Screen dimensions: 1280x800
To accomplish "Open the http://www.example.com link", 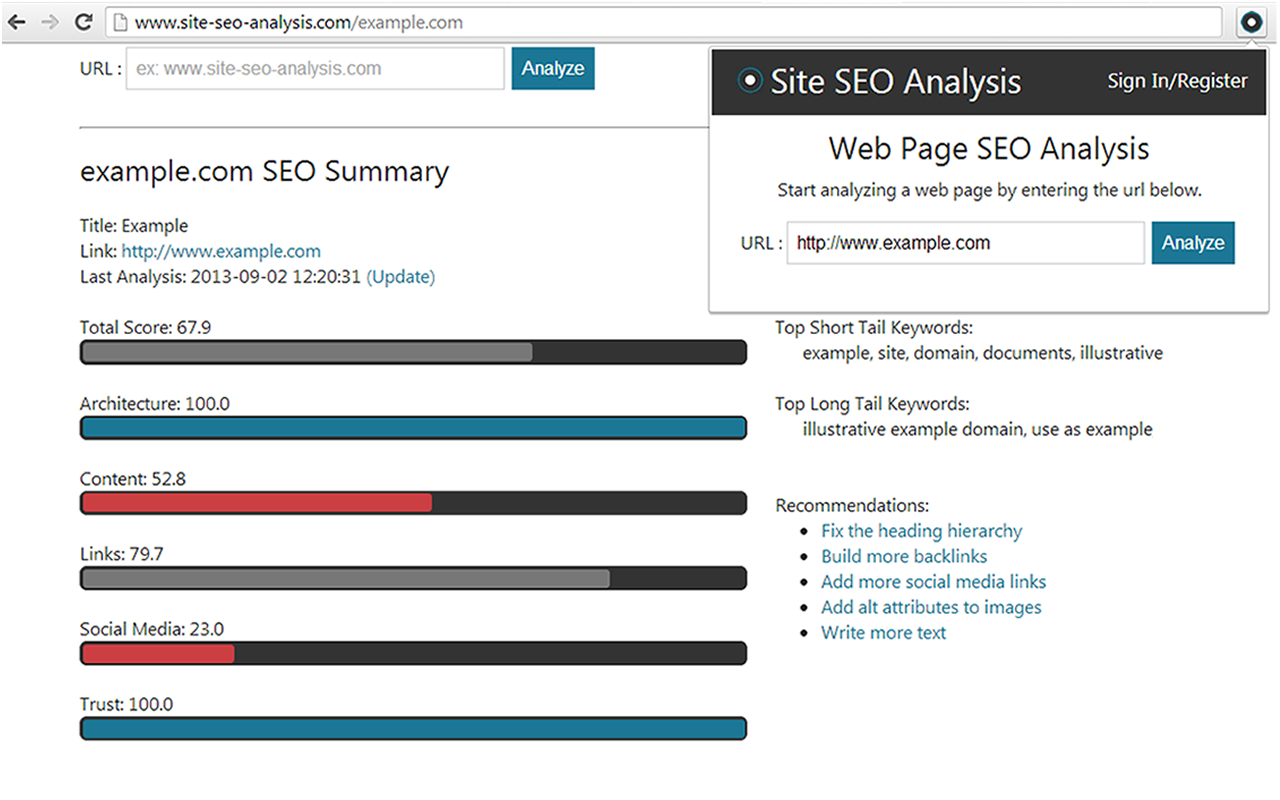I will pyautogui.click(x=221, y=251).
